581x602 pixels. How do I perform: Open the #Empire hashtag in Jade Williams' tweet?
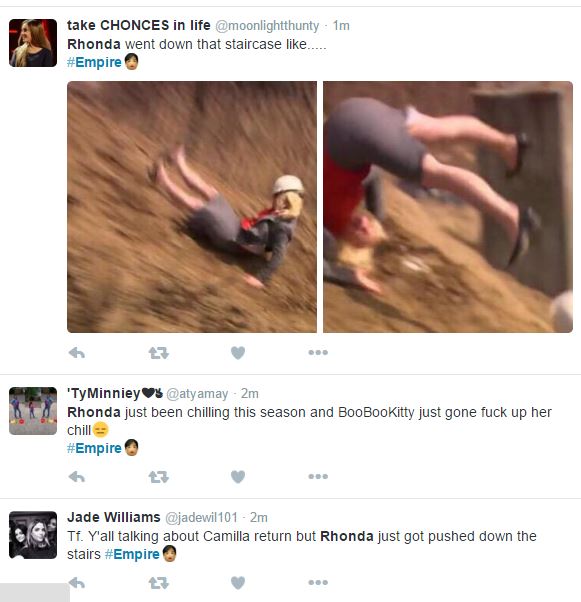(x=132, y=554)
